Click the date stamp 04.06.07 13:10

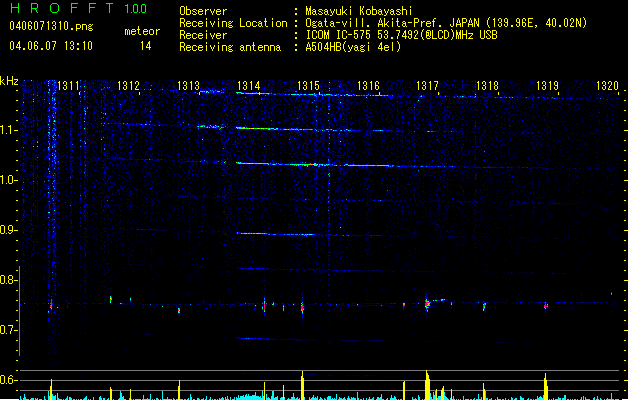51,46
